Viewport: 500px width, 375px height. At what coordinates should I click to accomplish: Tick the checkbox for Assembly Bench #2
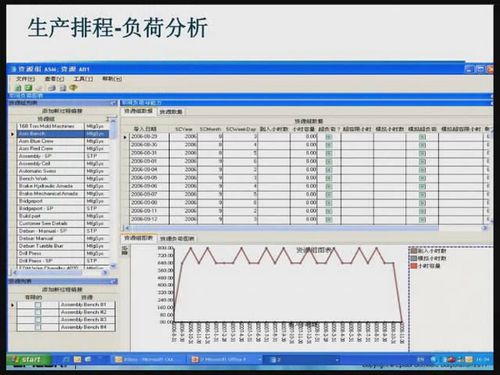[x=38, y=312]
